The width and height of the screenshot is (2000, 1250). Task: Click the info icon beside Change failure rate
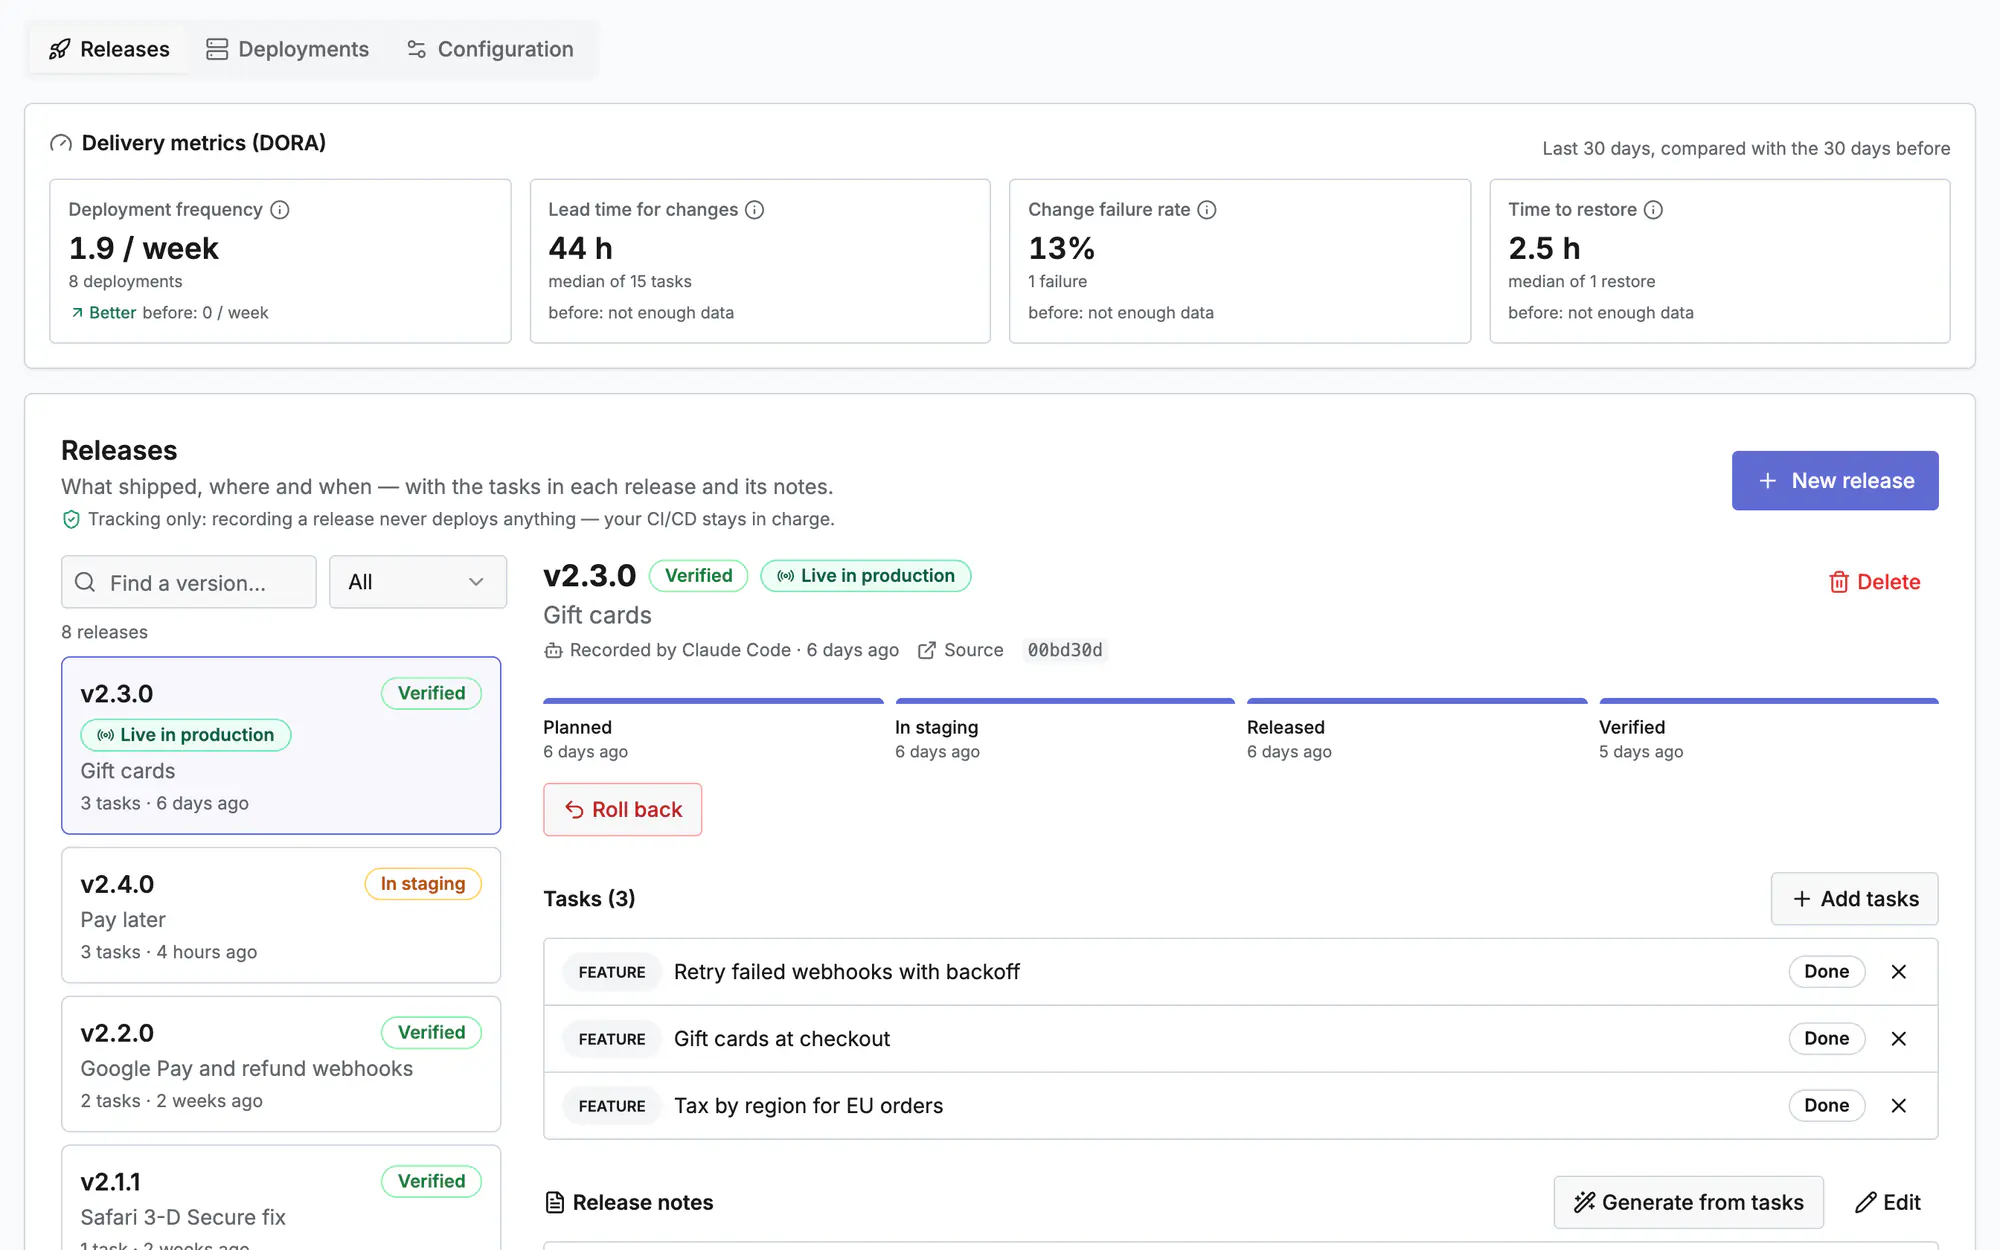coord(1207,210)
